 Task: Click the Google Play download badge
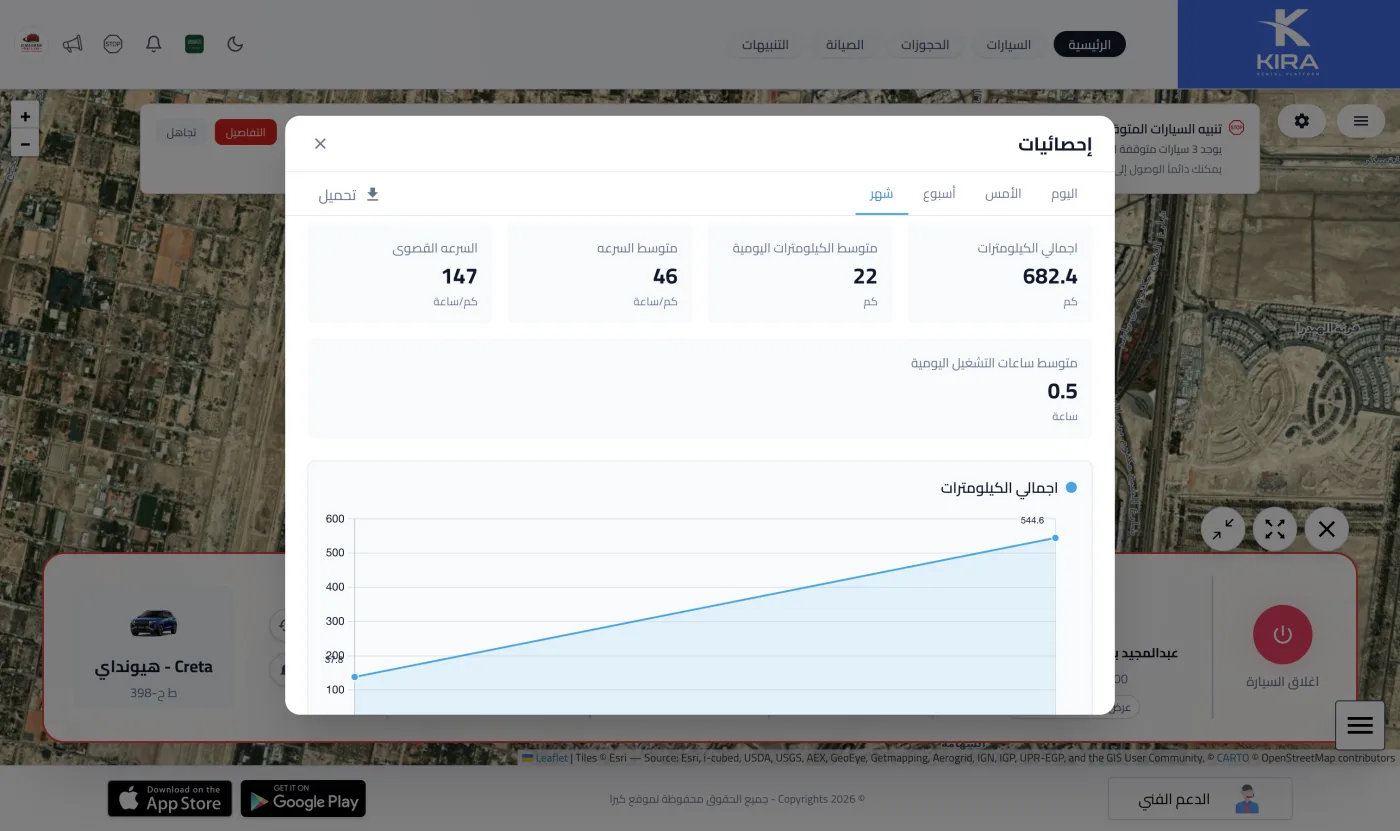coord(303,798)
